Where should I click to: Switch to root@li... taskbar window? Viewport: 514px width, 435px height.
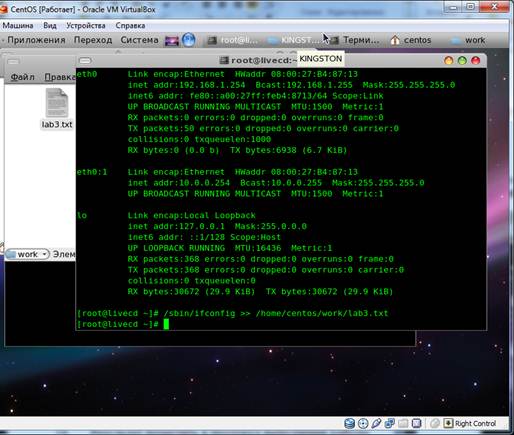click(233, 40)
